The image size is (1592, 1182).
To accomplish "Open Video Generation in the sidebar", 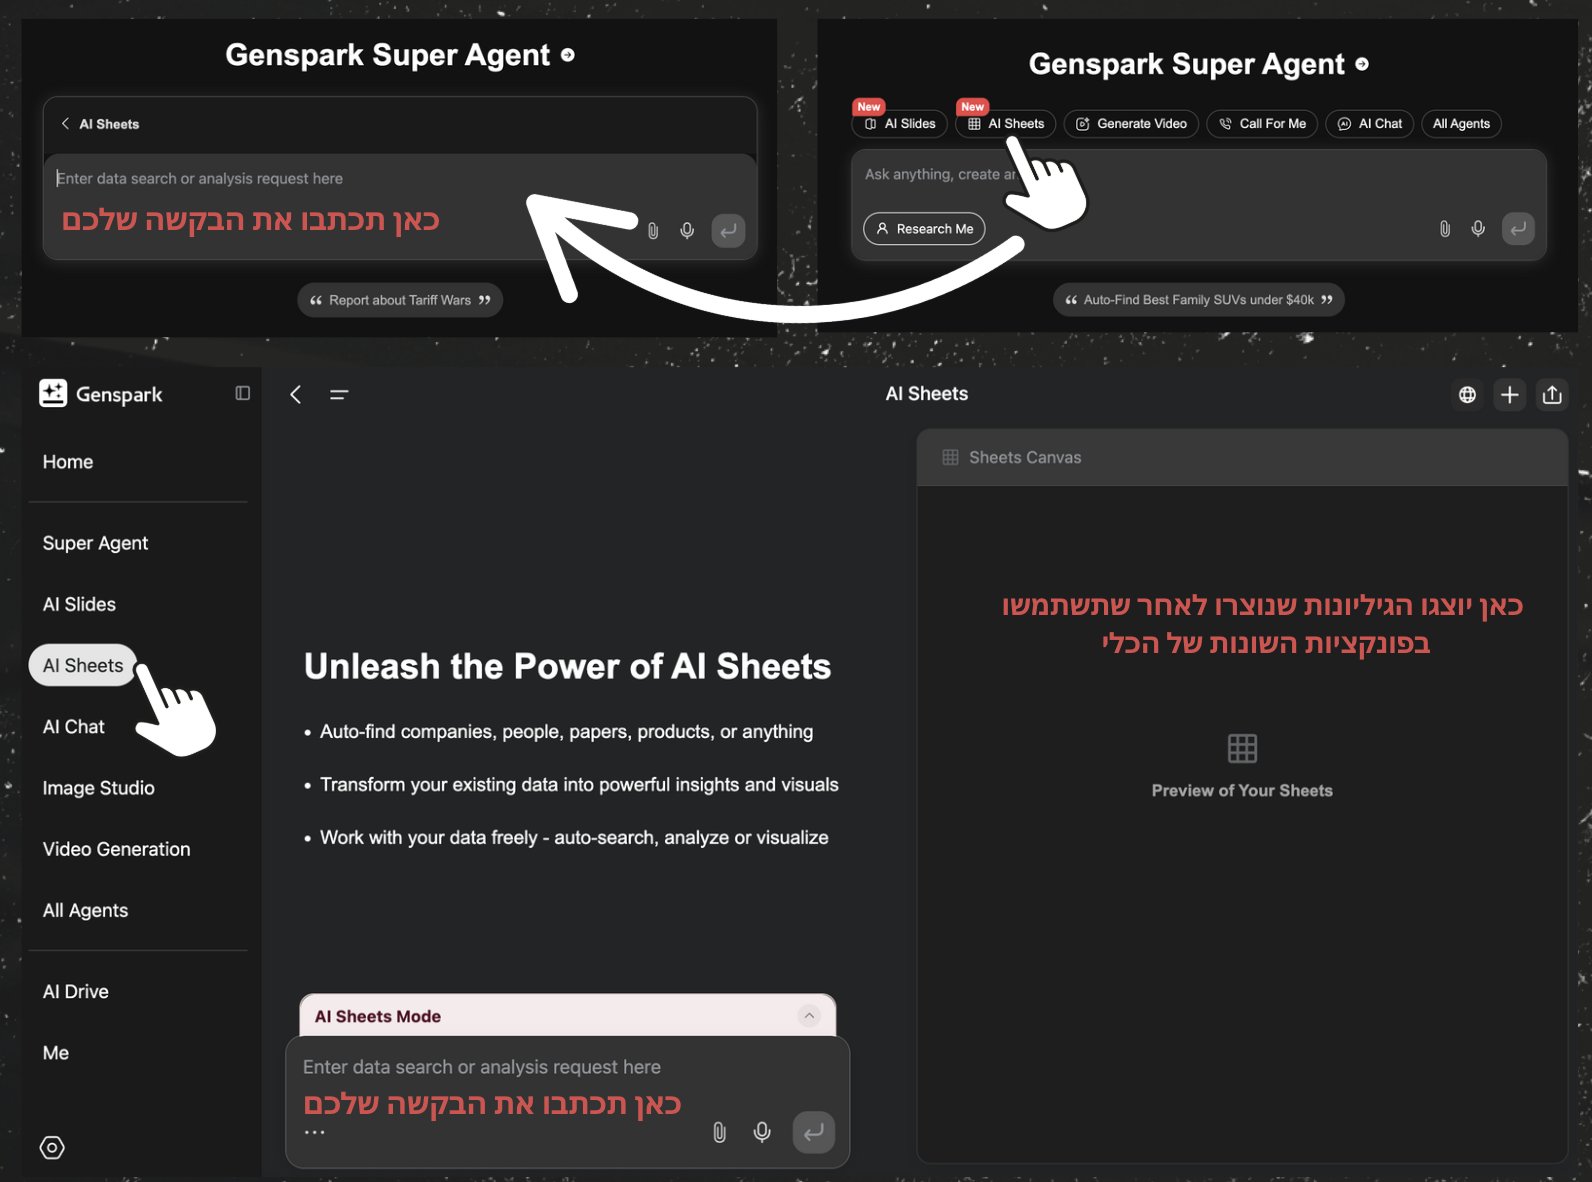I will (116, 849).
